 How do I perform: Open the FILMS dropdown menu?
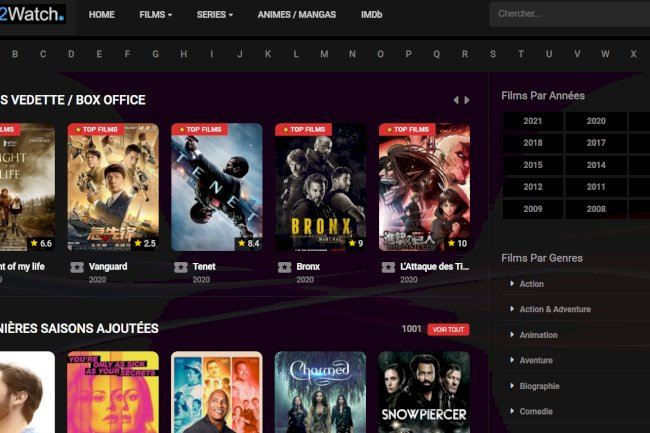coord(155,15)
